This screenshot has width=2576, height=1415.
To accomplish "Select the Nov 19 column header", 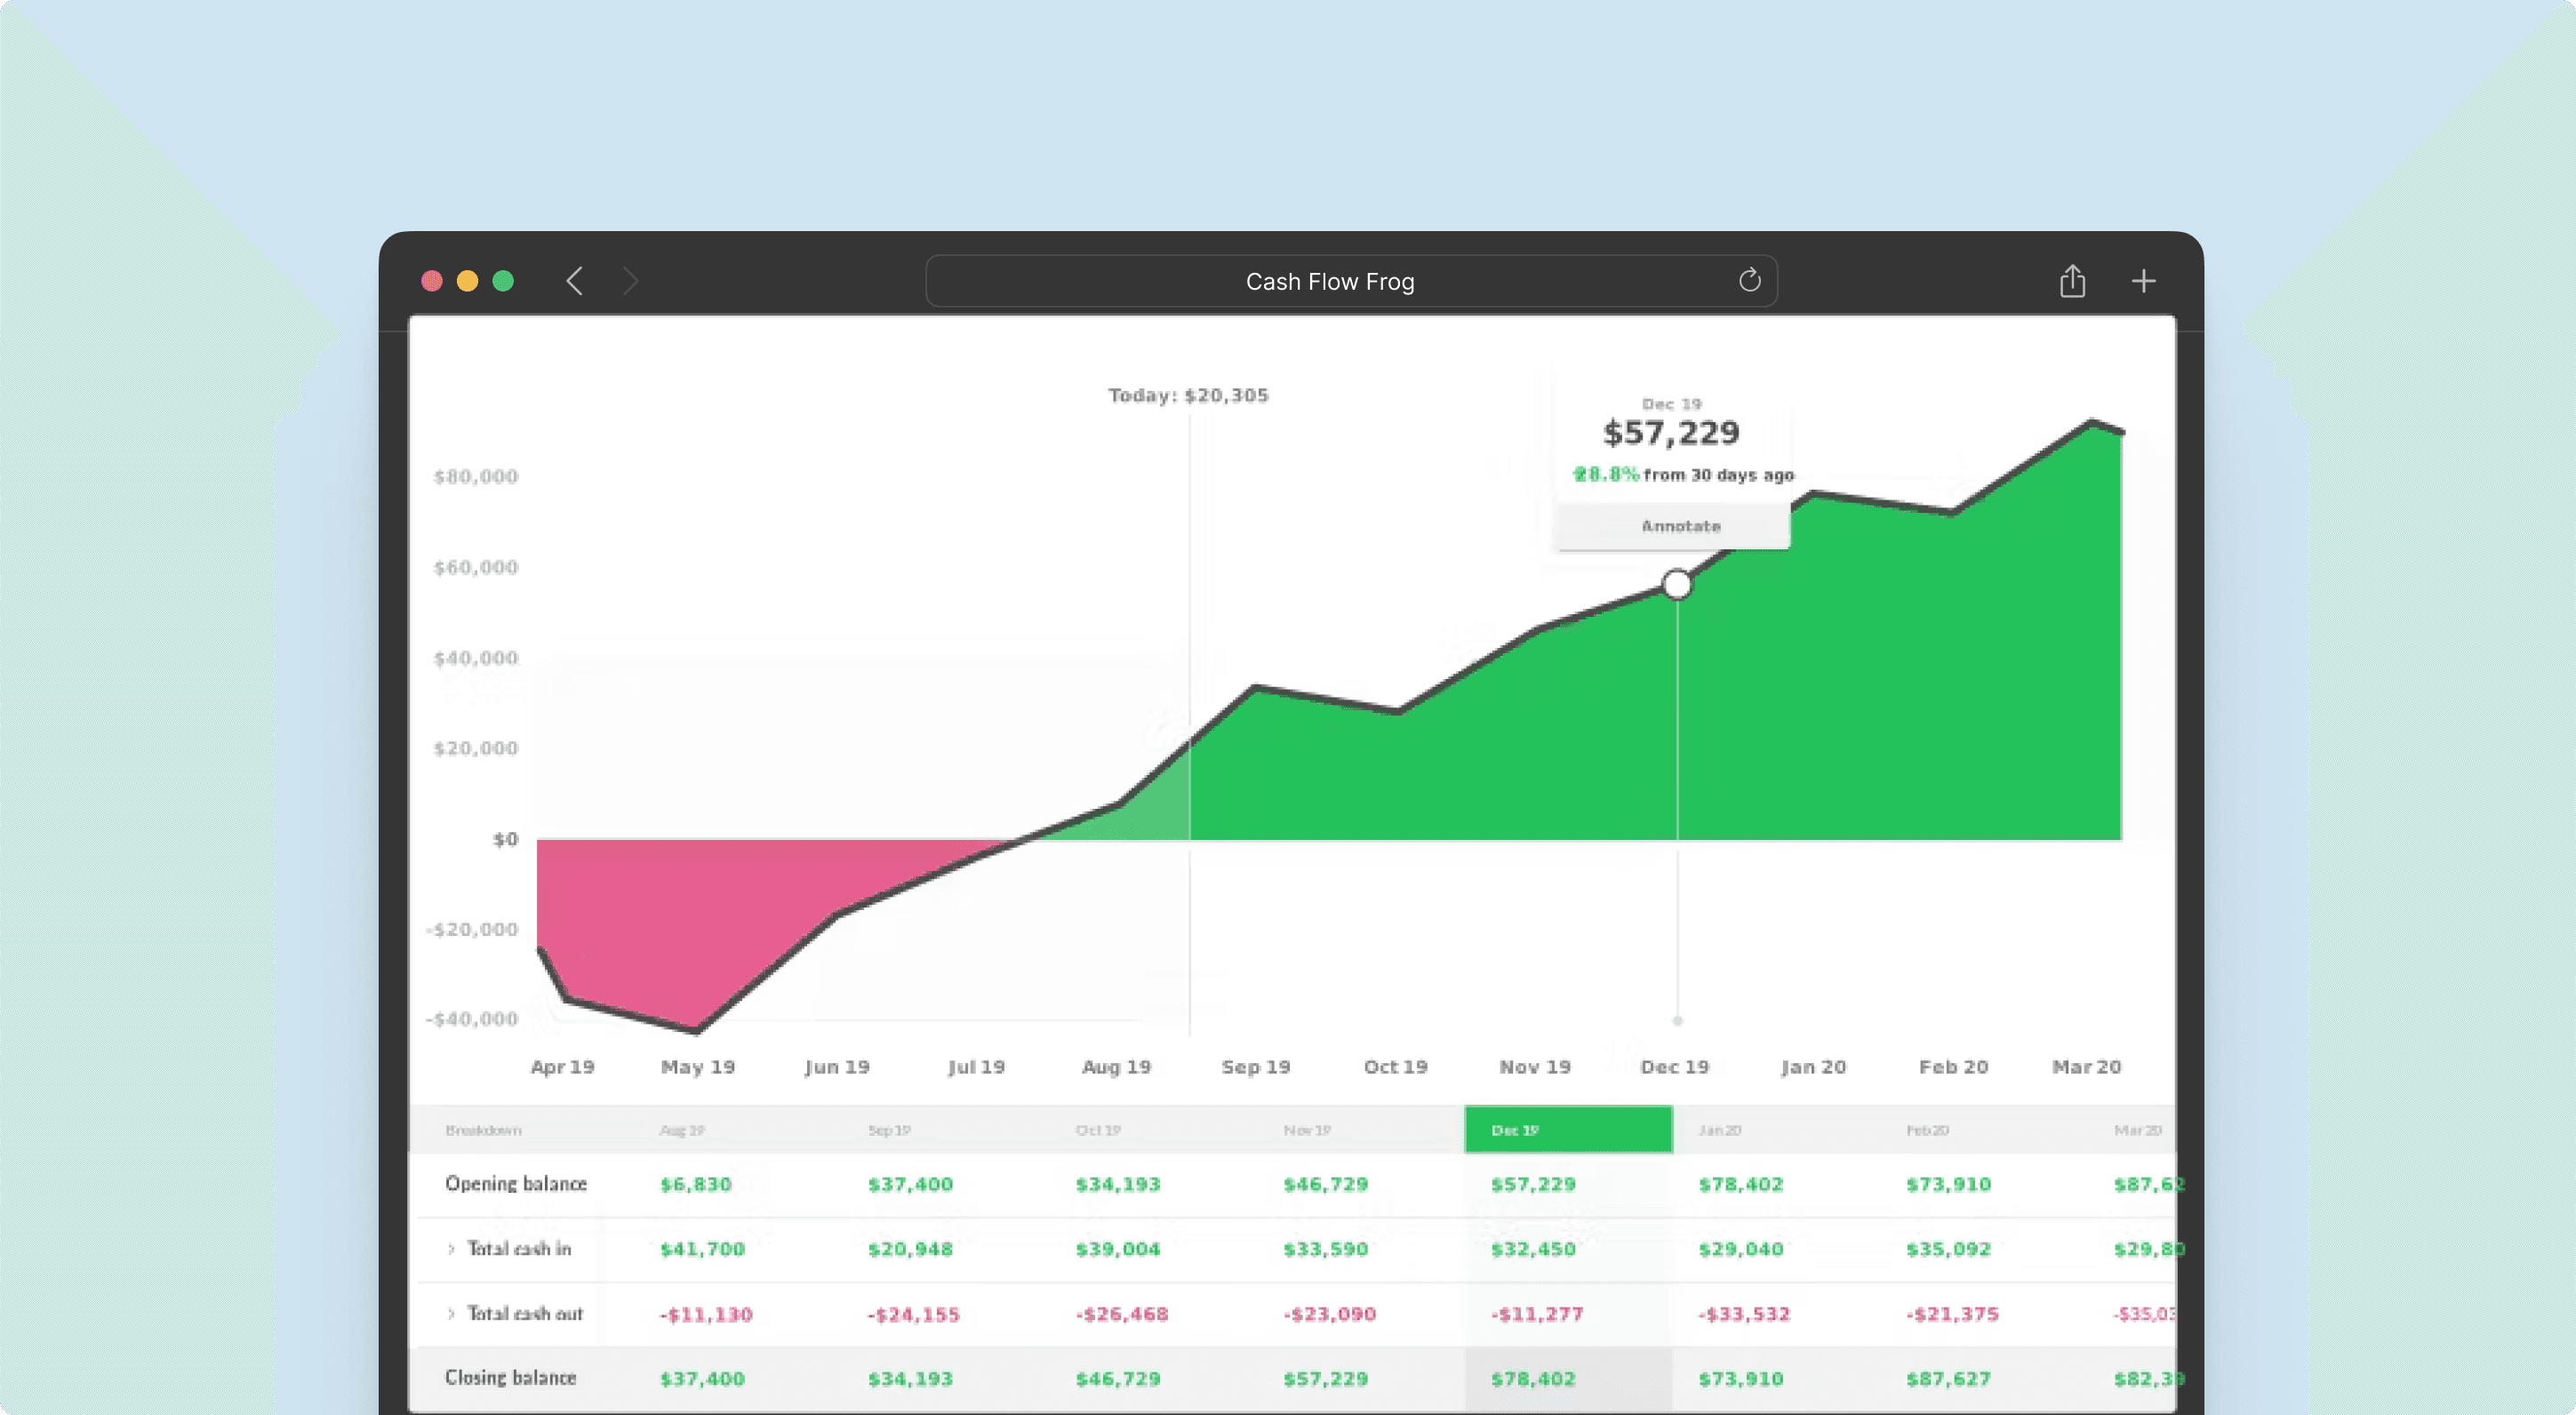I will (1307, 1130).
